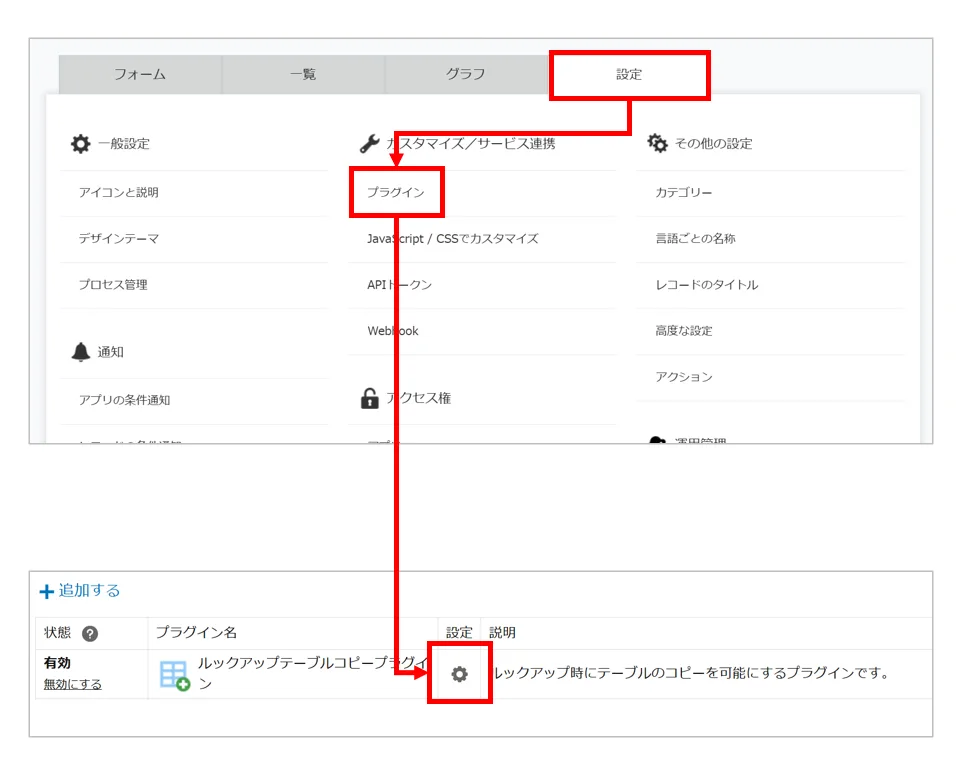
Task: Open APIトークン settings
Action: pos(400,285)
